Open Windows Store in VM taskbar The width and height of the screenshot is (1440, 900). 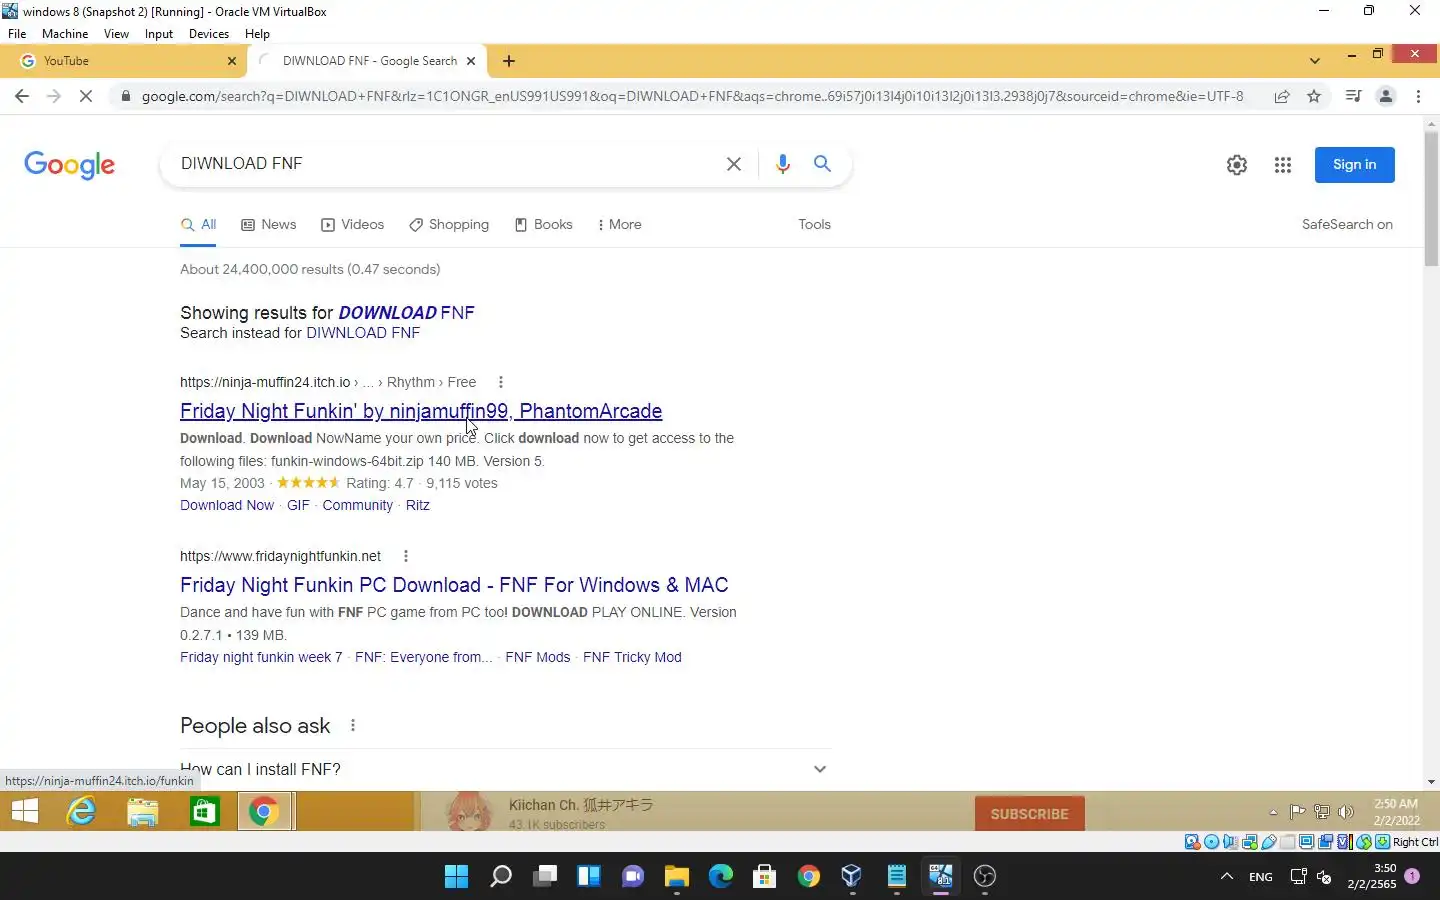coord(205,812)
